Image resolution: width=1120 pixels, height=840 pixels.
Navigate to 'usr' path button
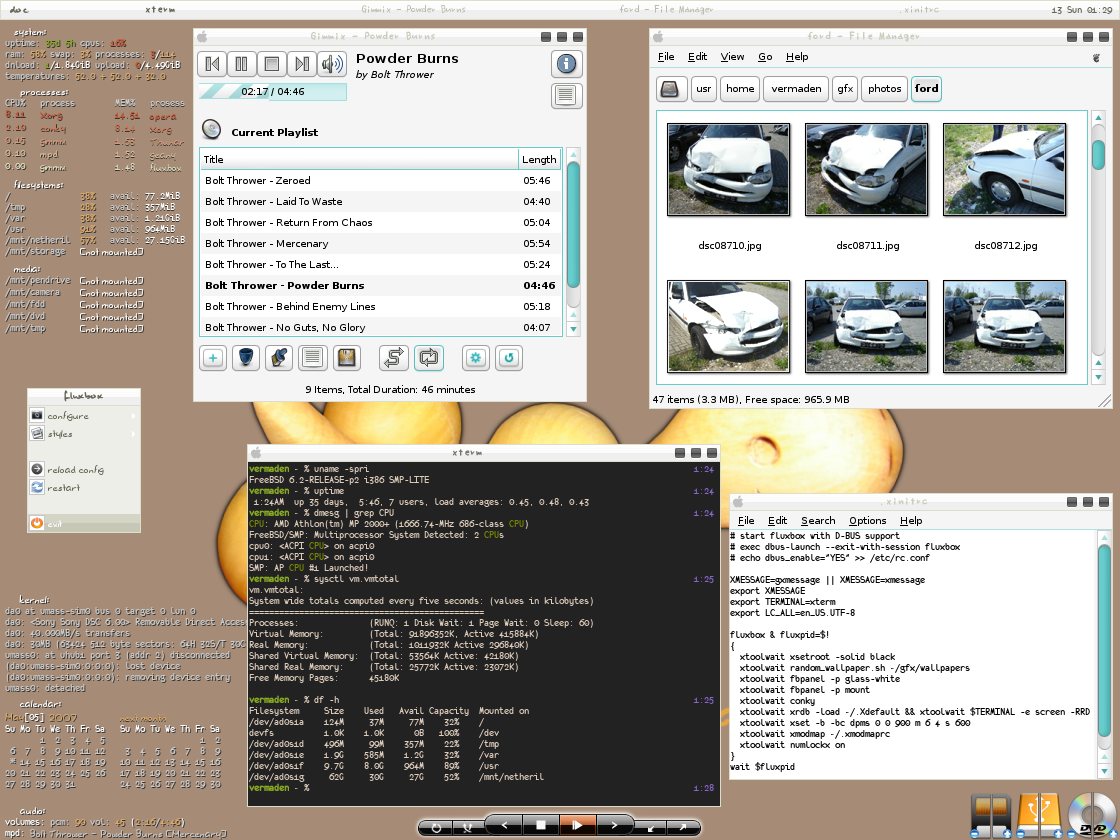point(704,89)
